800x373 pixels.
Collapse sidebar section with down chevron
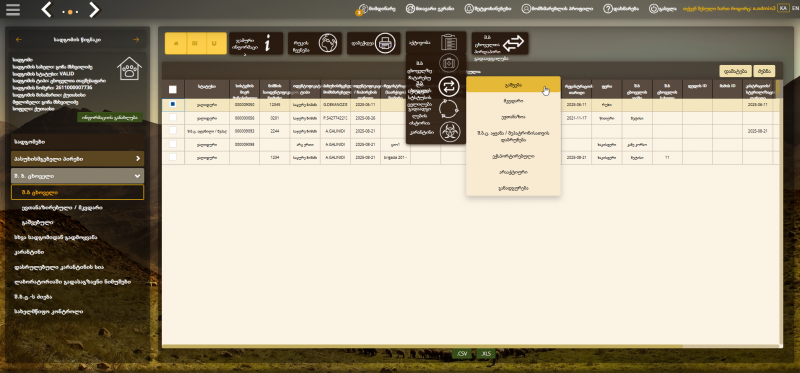[78, 176]
